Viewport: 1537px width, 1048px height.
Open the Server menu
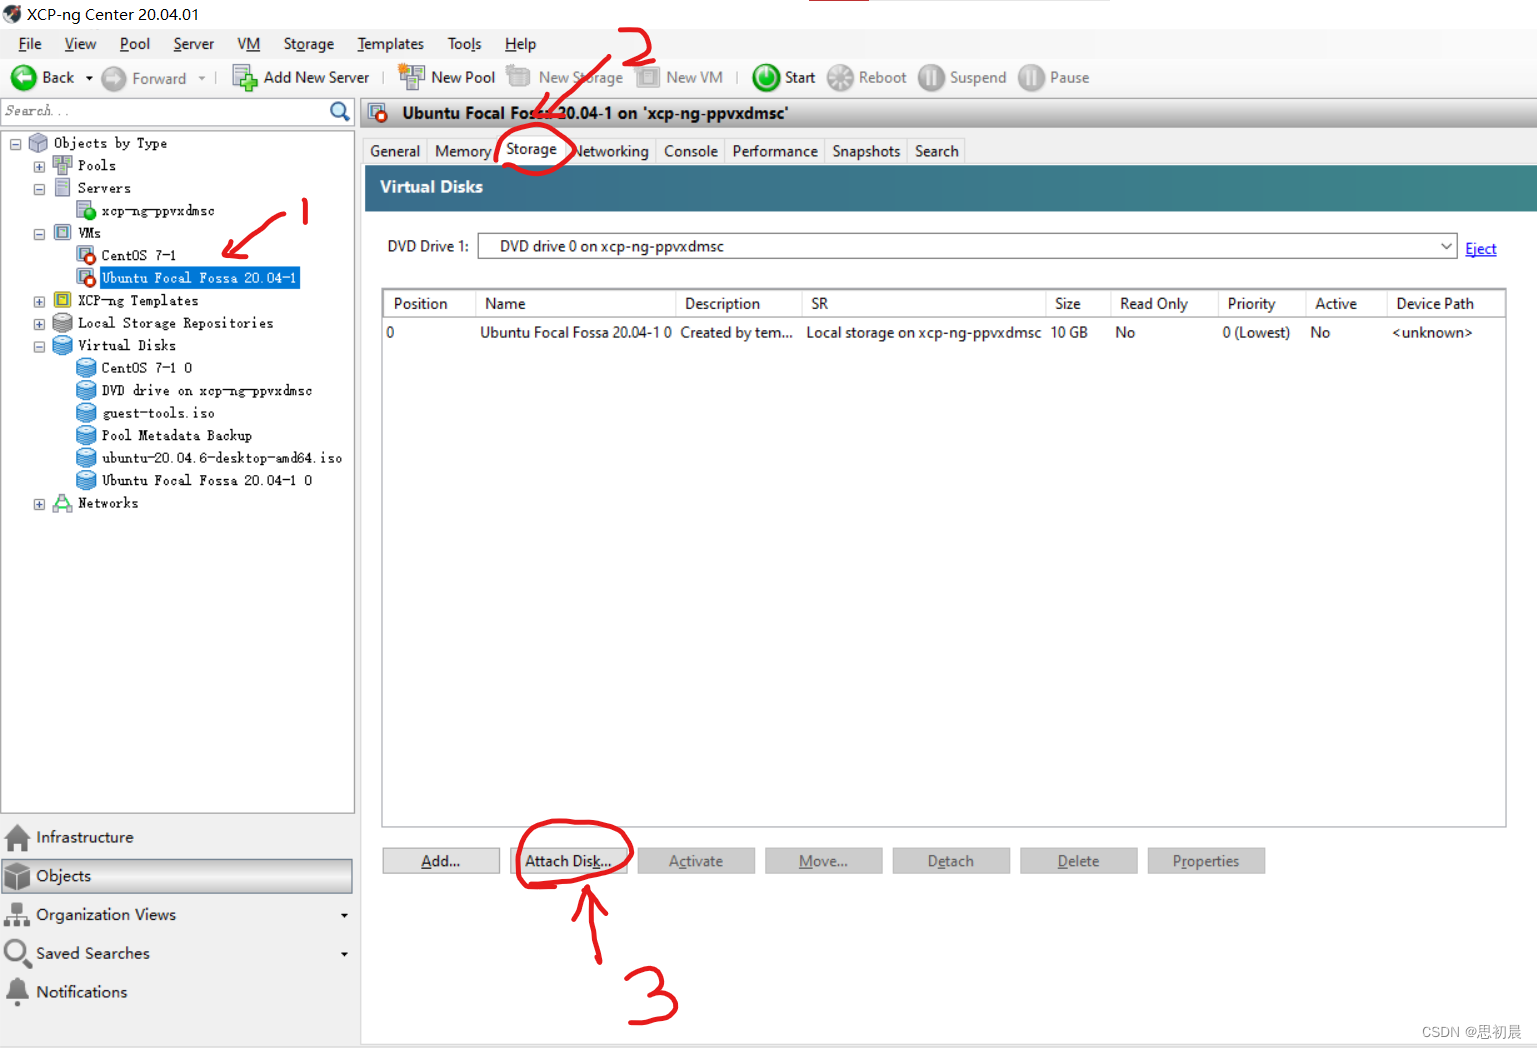click(x=193, y=44)
